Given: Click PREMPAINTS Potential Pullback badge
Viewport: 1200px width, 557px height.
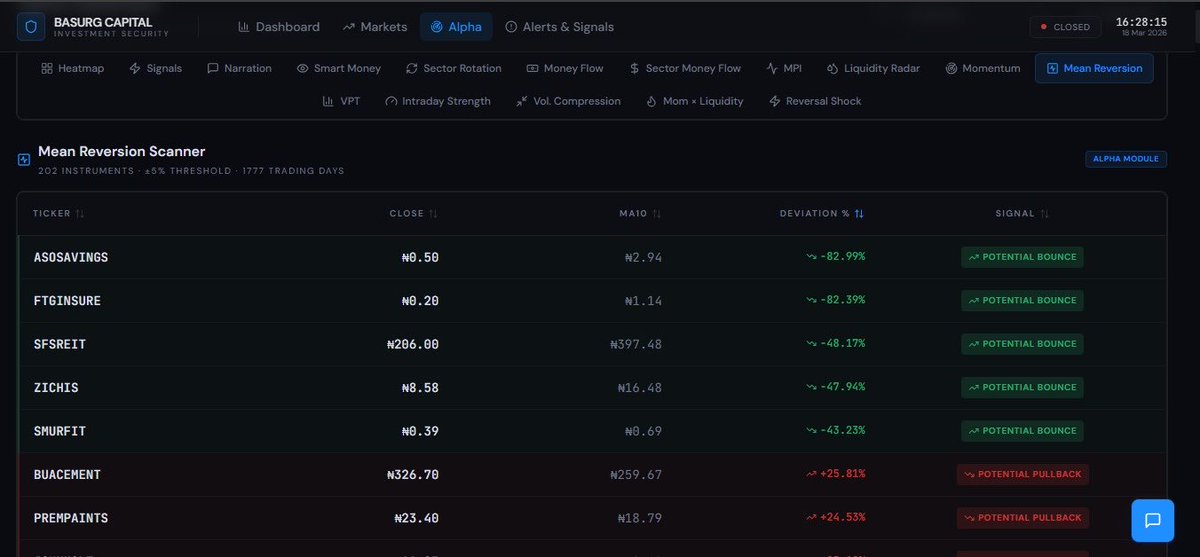Looking at the screenshot, I should [x=1022, y=518].
